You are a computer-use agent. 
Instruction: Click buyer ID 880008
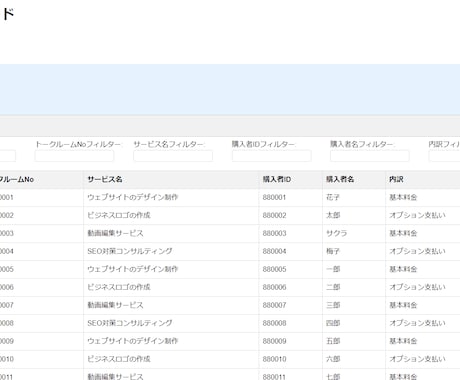[x=274, y=323]
